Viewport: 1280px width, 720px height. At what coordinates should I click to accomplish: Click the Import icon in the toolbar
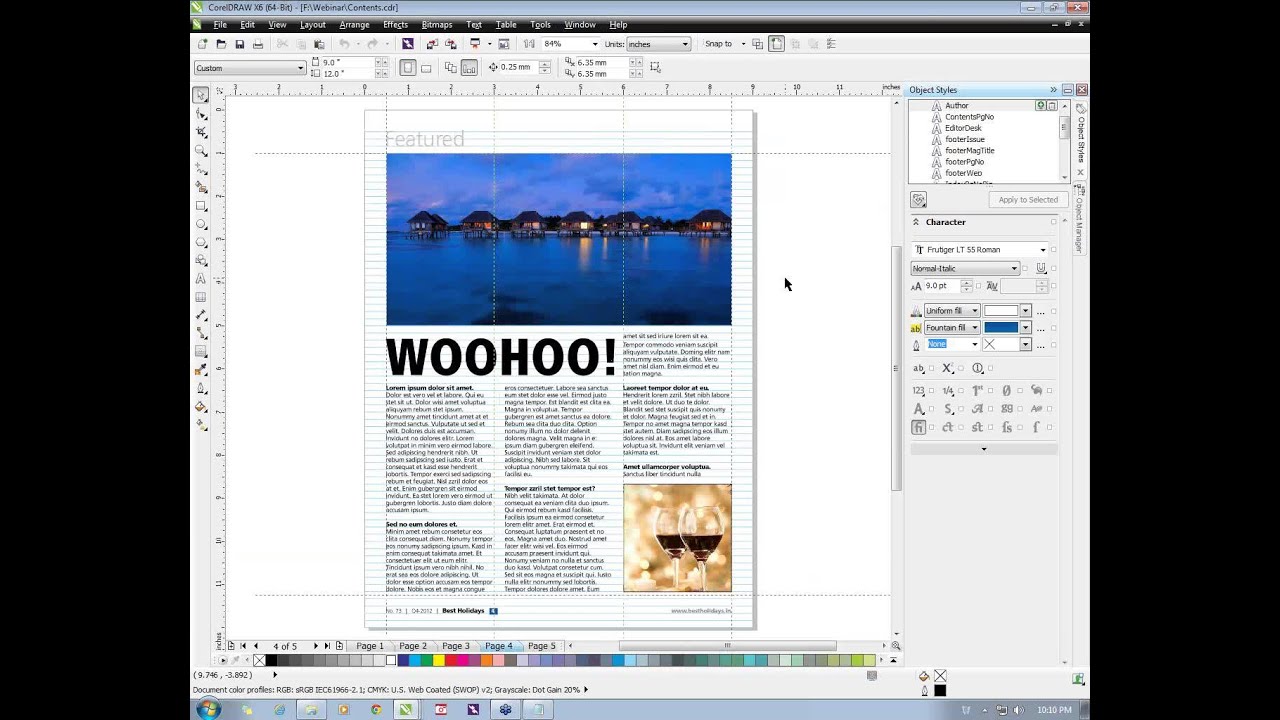pyautogui.click(x=432, y=44)
